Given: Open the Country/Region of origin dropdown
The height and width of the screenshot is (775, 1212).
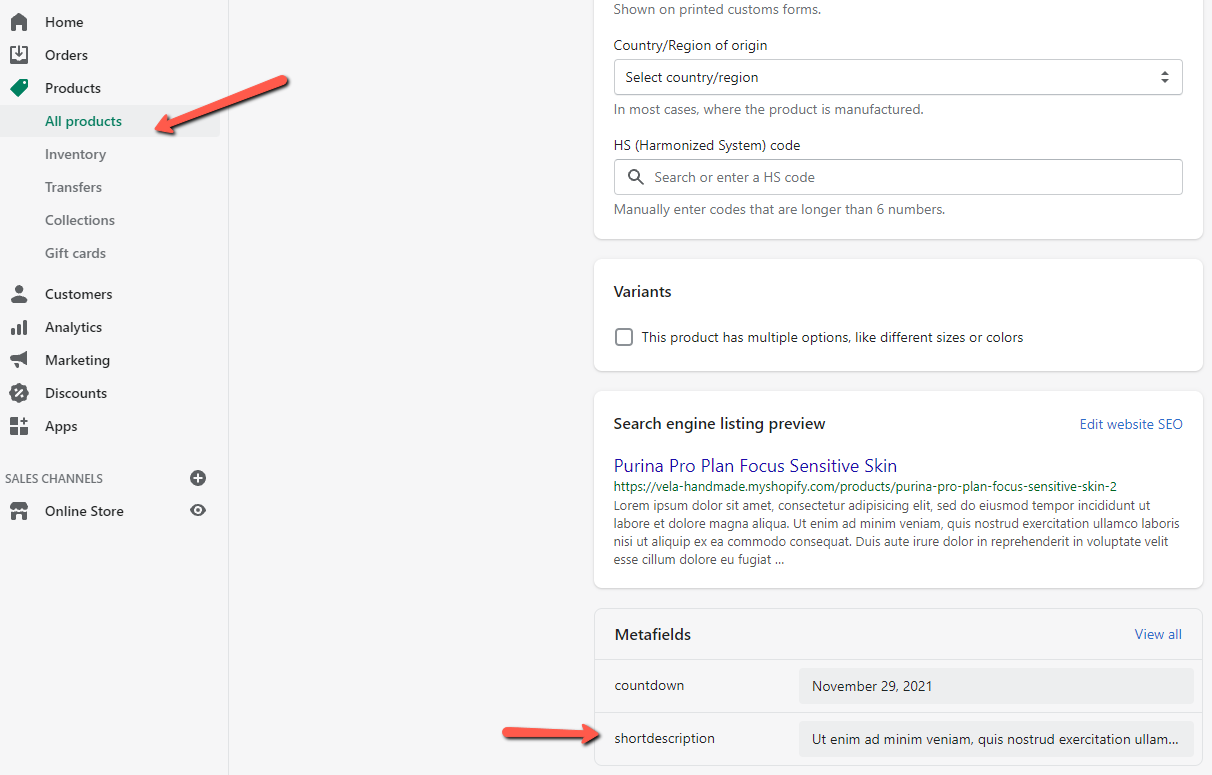Looking at the screenshot, I should point(897,77).
